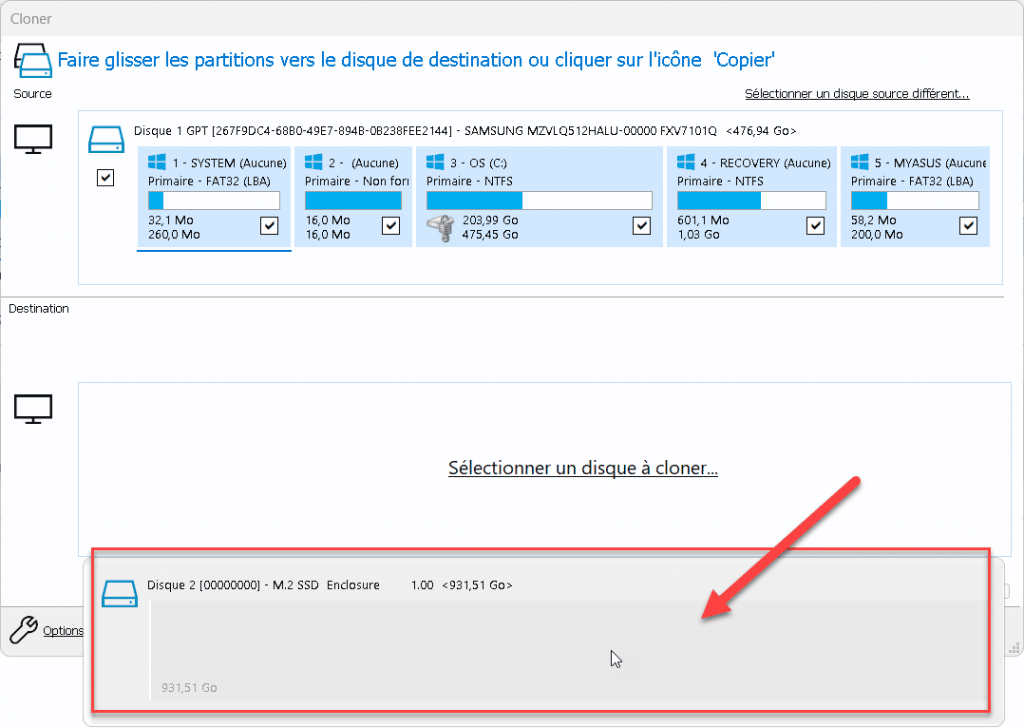
Task: Toggle the SYSTEM partition checkbox
Action: click(x=268, y=226)
